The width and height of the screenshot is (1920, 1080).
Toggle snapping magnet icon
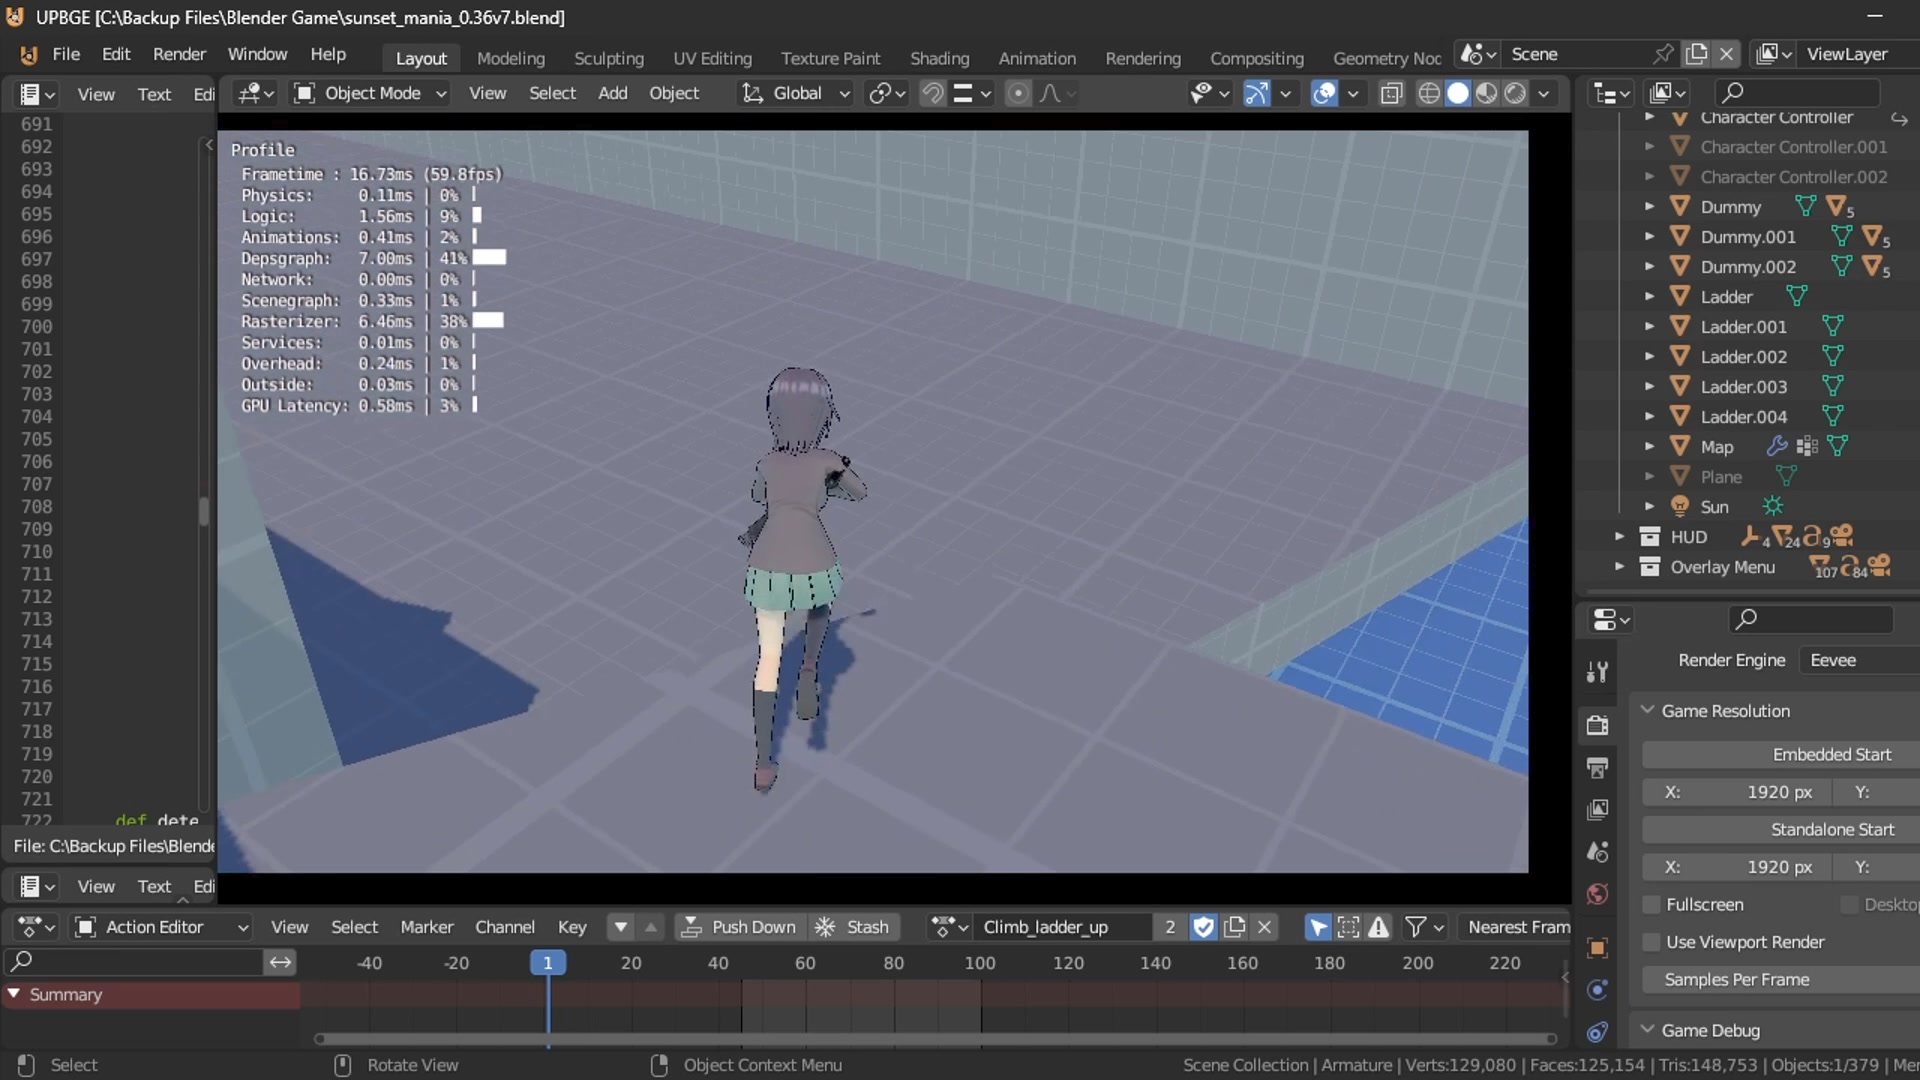pyautogui.click(x=932, y=93)
